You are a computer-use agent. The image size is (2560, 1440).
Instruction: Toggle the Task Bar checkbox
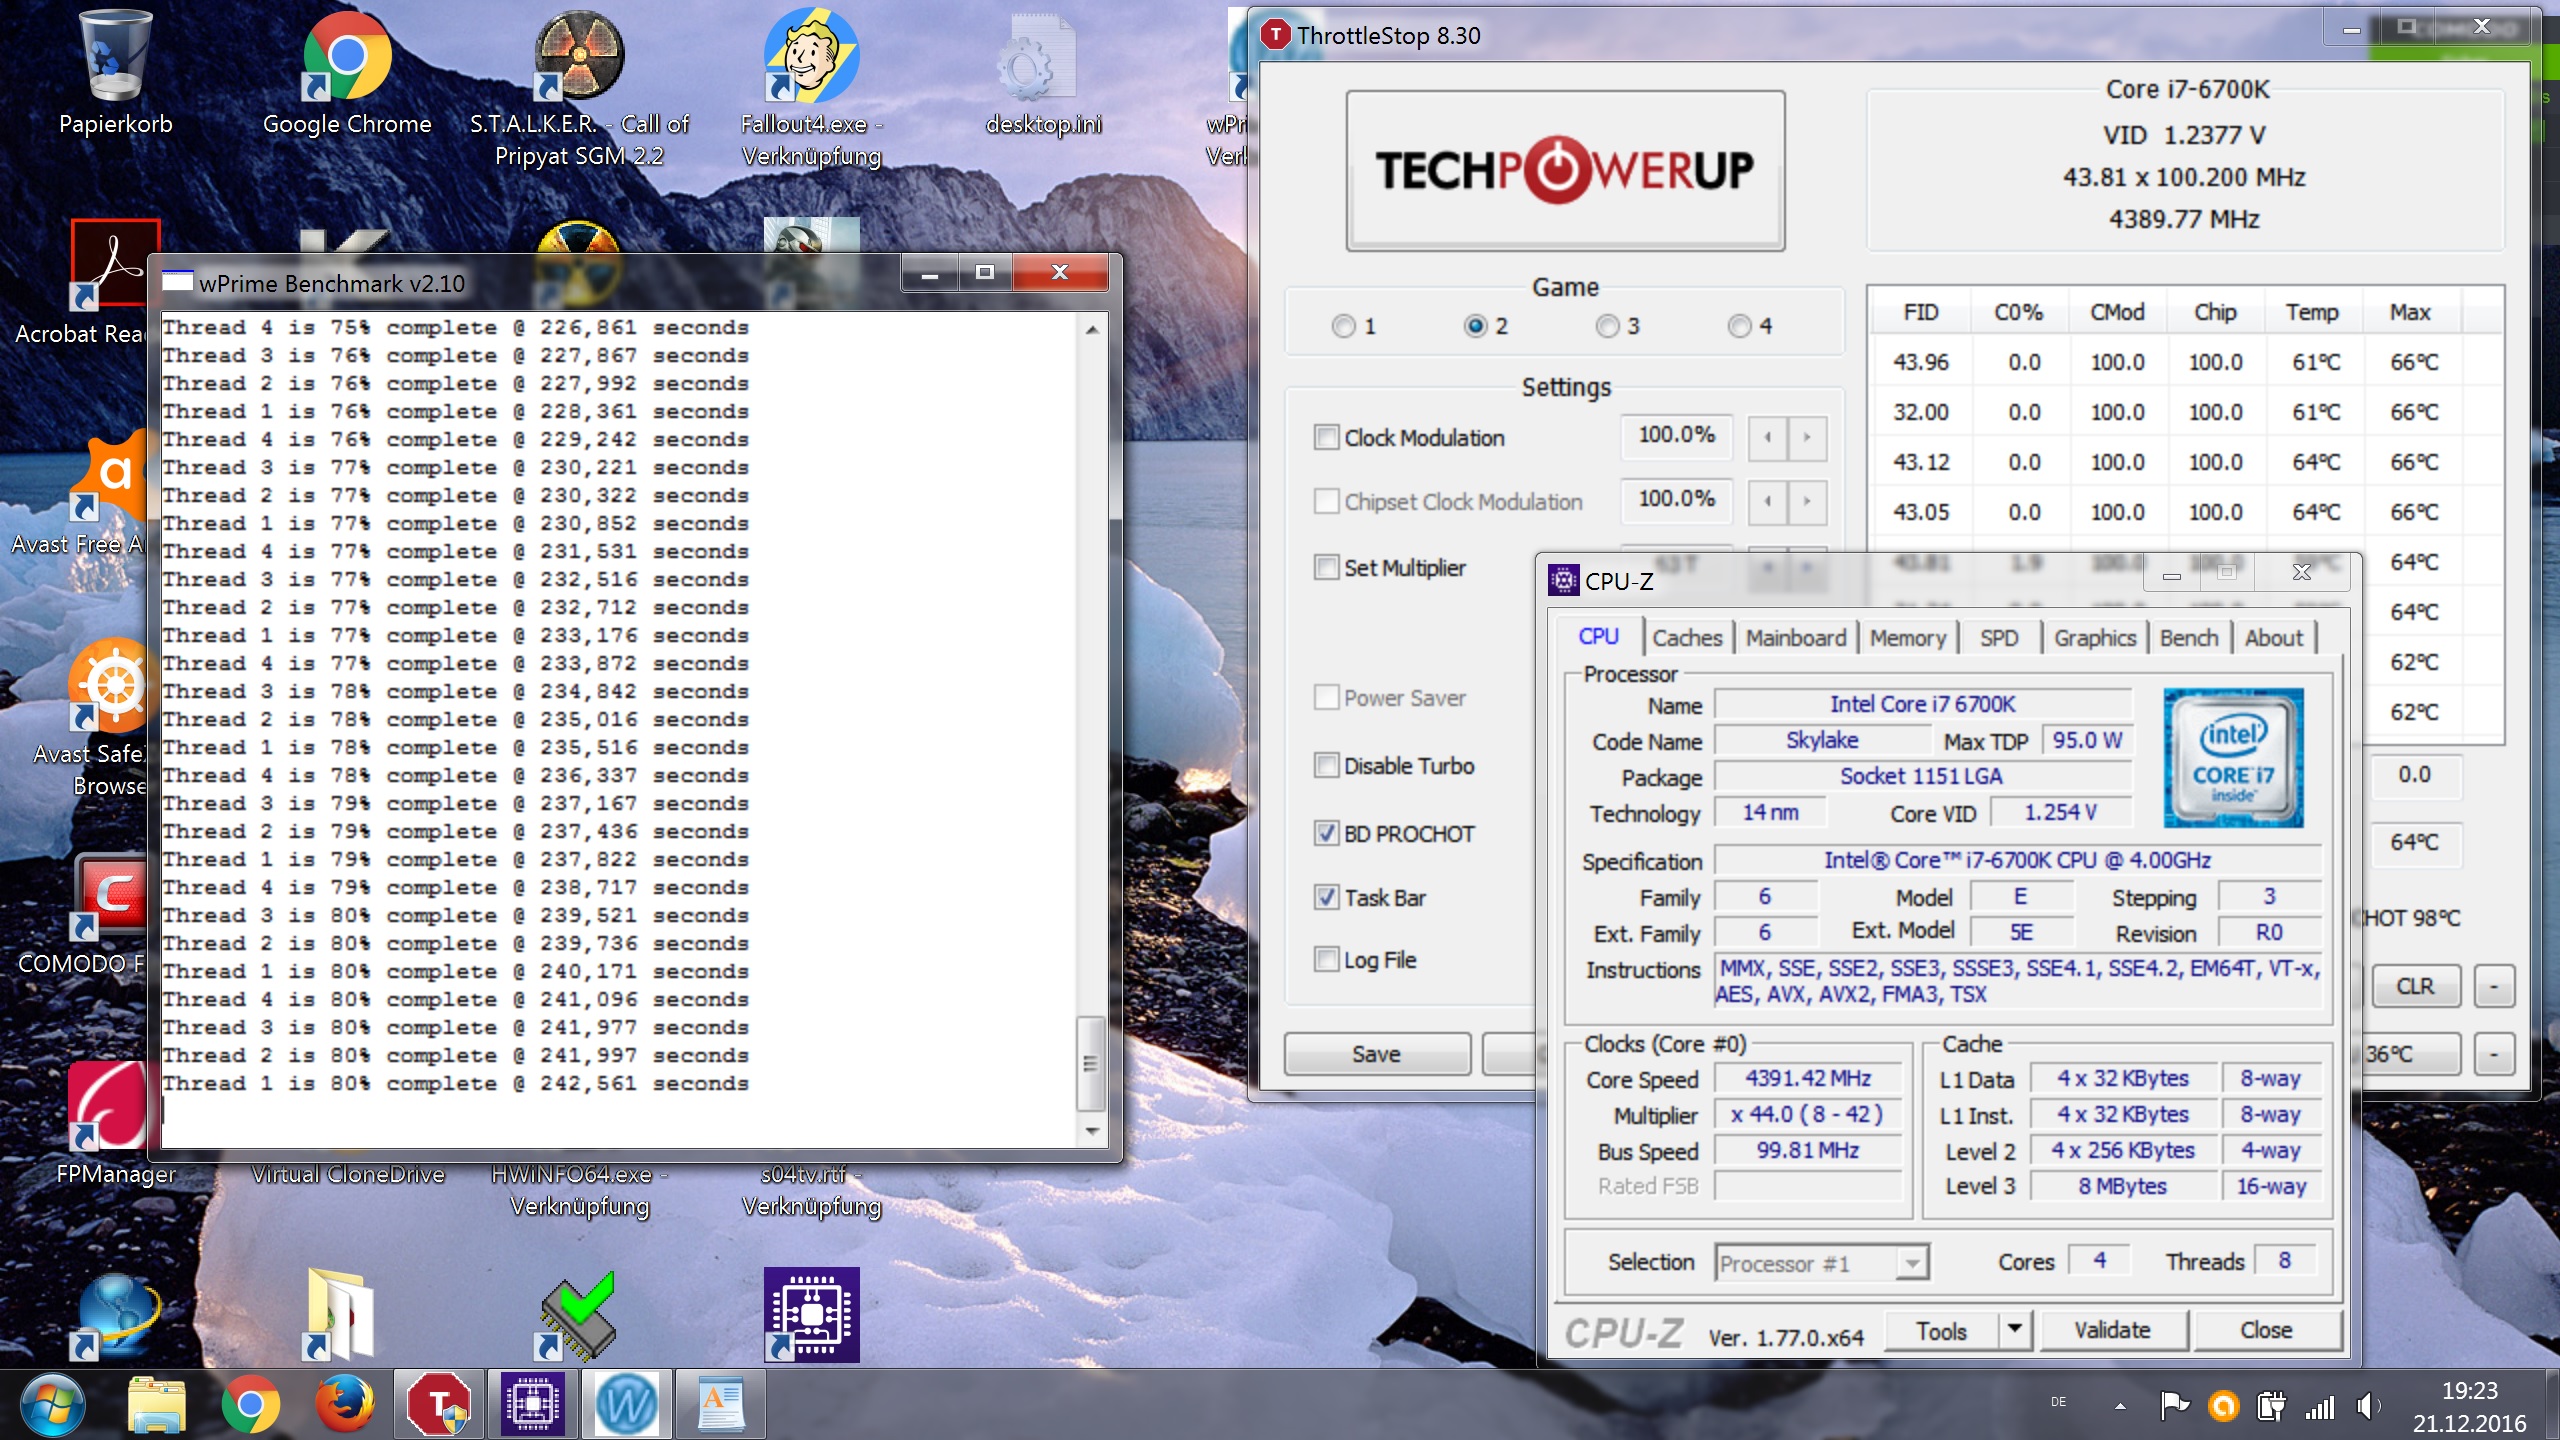(x=1326, y=897)
